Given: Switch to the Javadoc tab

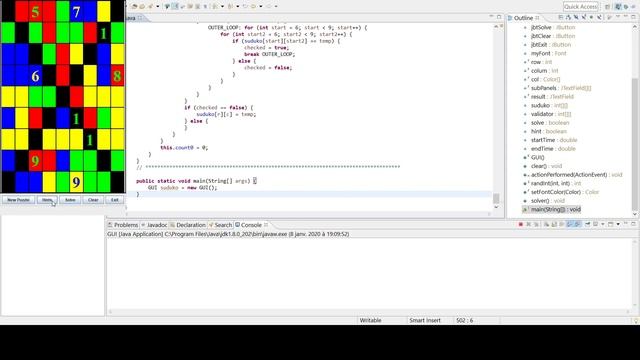Looking at the screenshot, I should coord(154,225).
